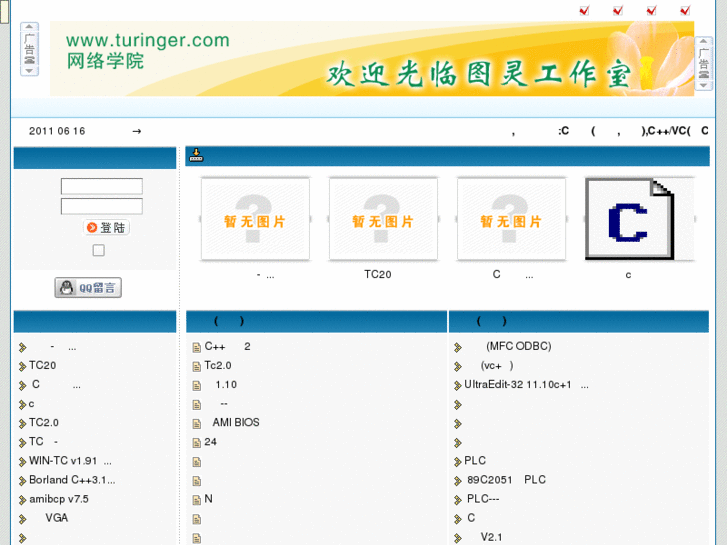
Task: Focus the password input field
Action: [102, 206]
